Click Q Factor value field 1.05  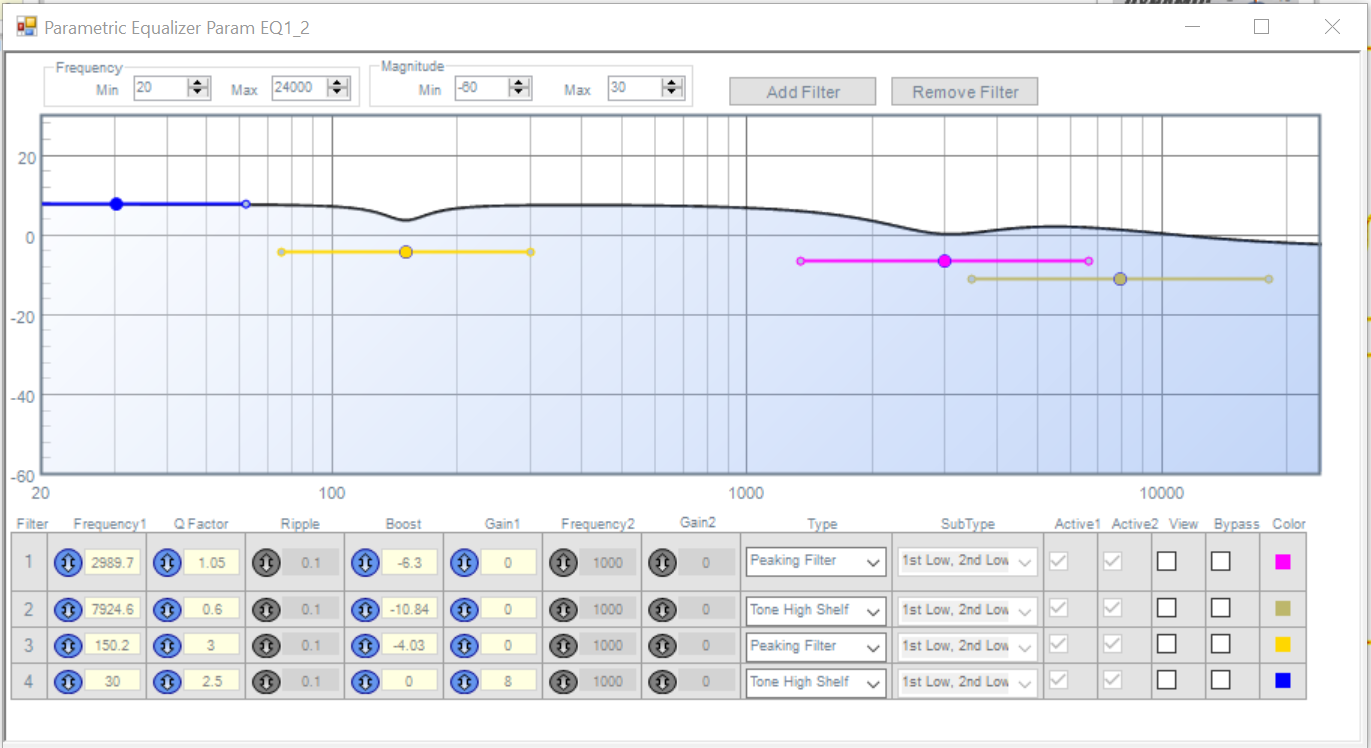coord(211,563)
